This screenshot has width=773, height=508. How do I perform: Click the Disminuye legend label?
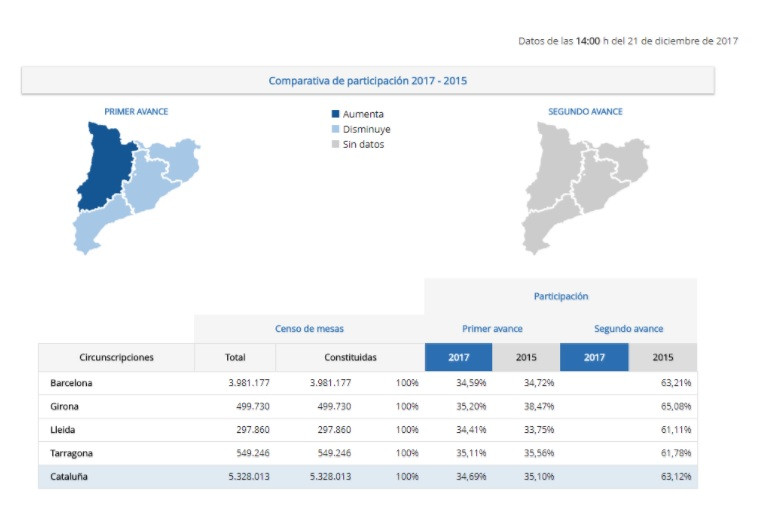click(367, 129)
